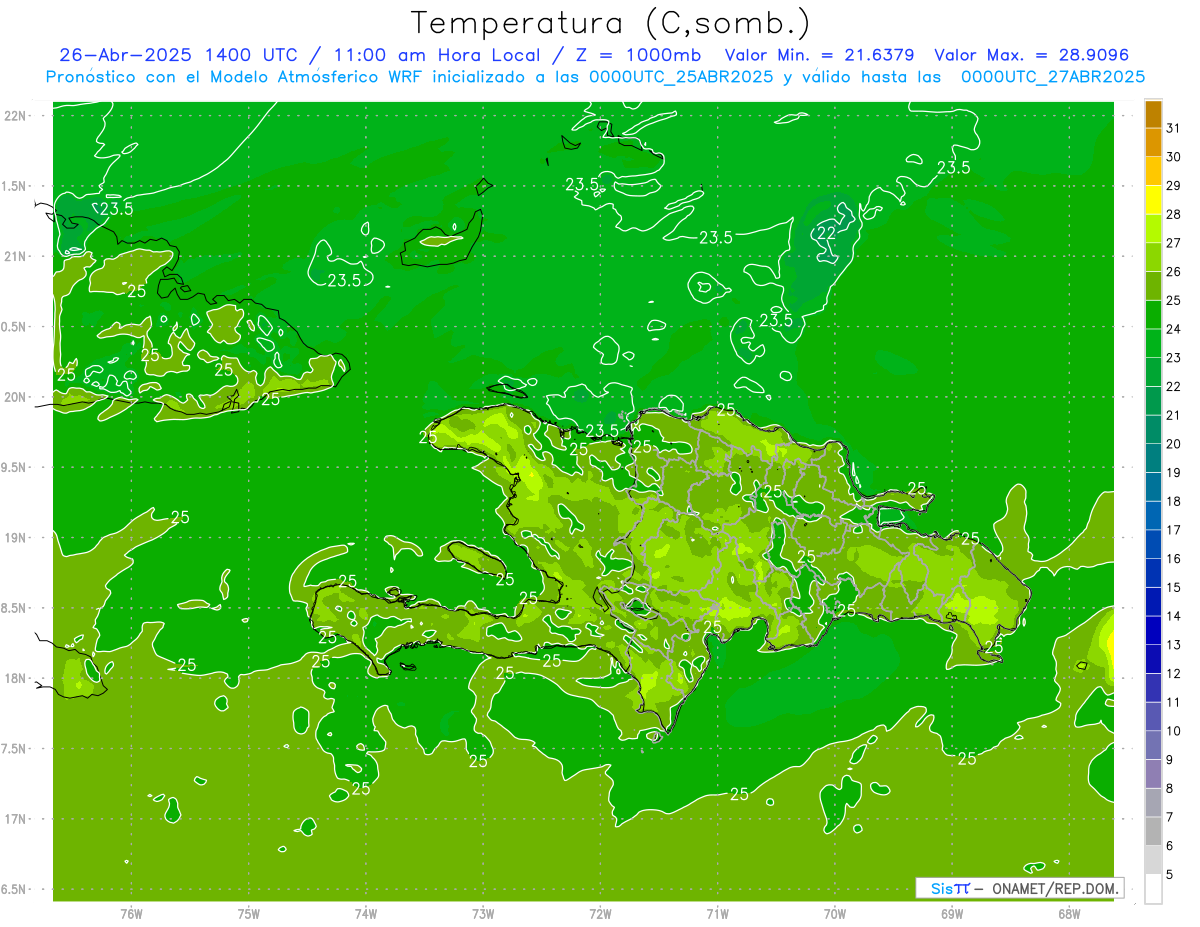Image resolution: width=1200 pixels, height=927 pixels.
Task: Click the 18N latitude axis label
Action: [15, 678]
